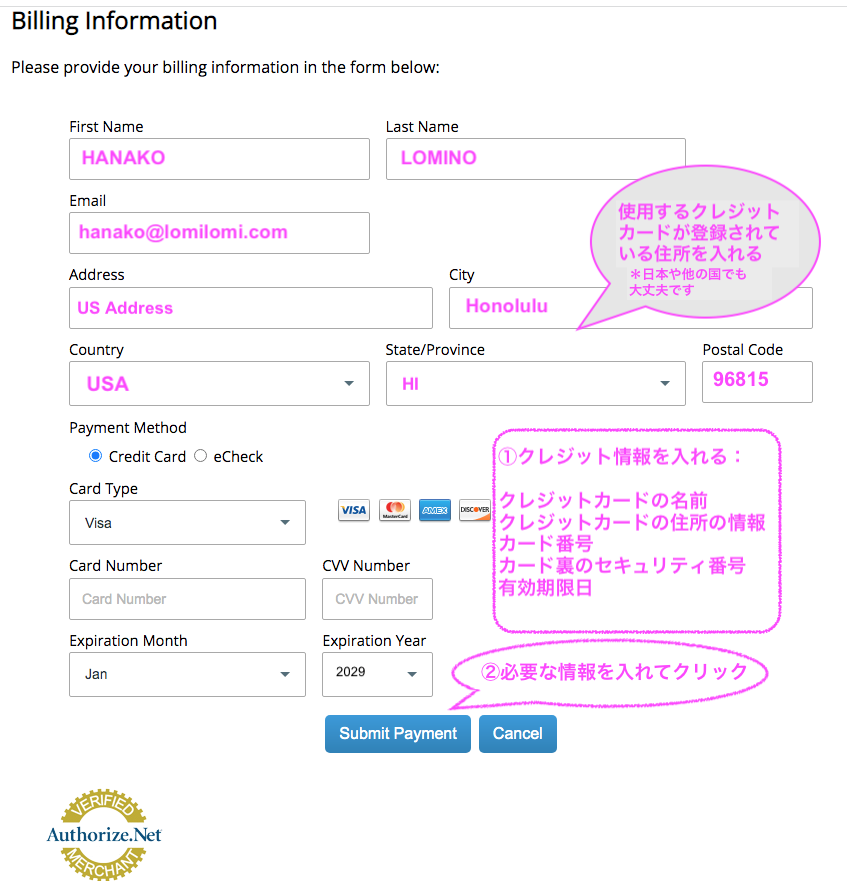Click the Postal Code field showing 96815

[757, 382]
